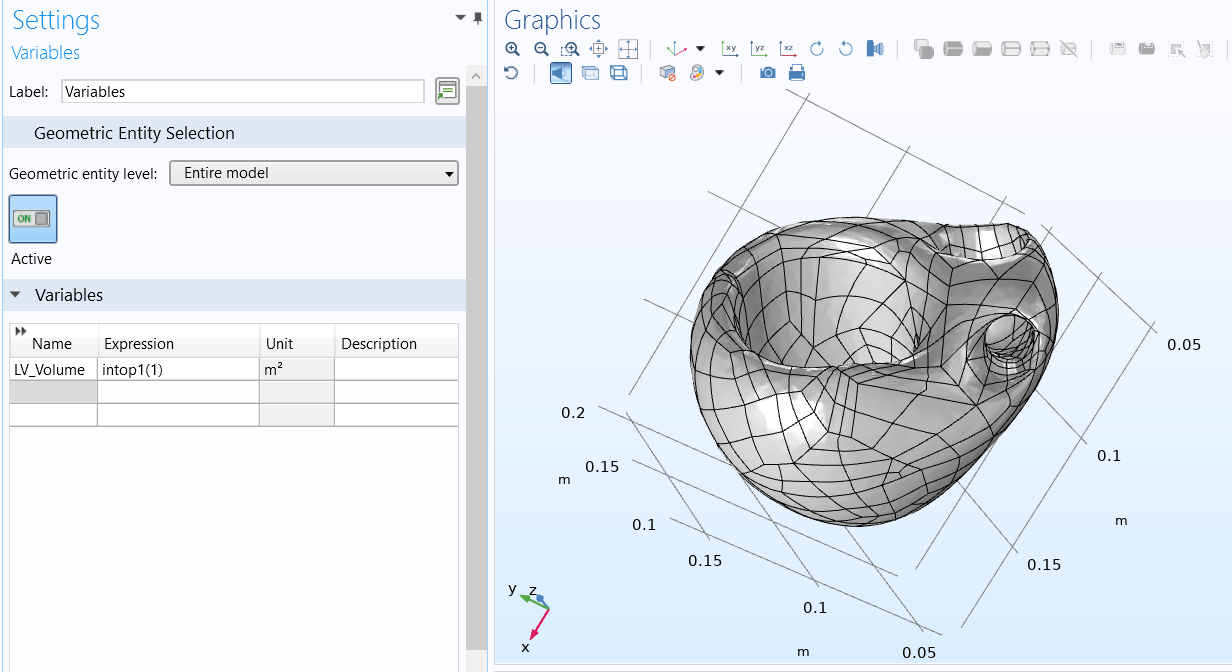Toggle wireframe rendering in Graphics toolbar
Image resolution: width=1232 pixels, height=672 pixels.
(619, 73)
